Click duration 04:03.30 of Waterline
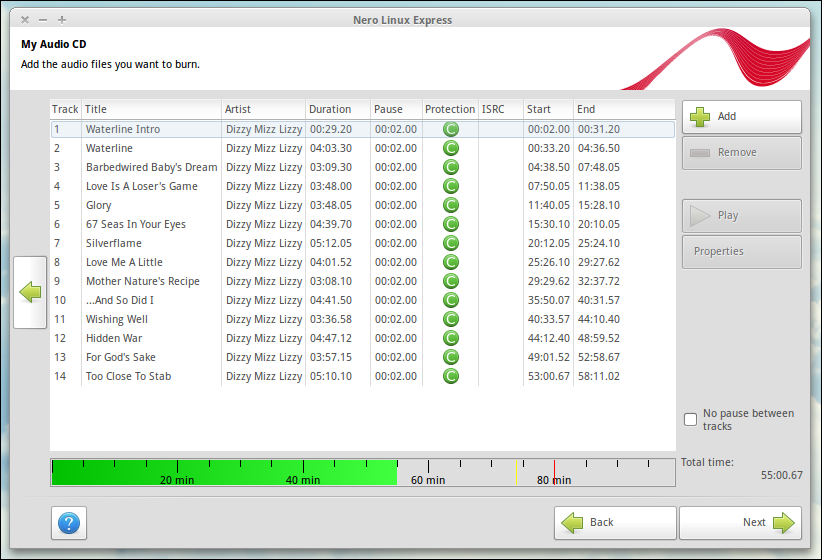 [331, 148]
